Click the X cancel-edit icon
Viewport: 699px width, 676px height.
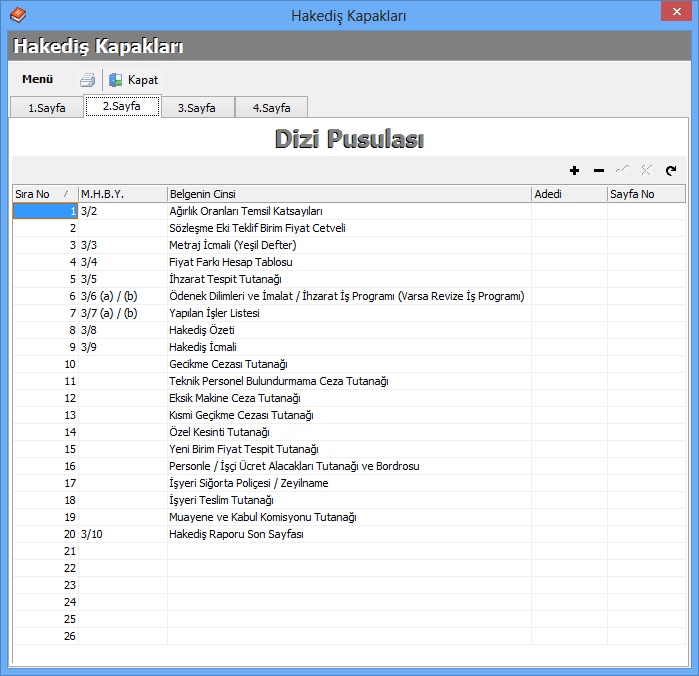pyautogui.click(x=646, y=171)
